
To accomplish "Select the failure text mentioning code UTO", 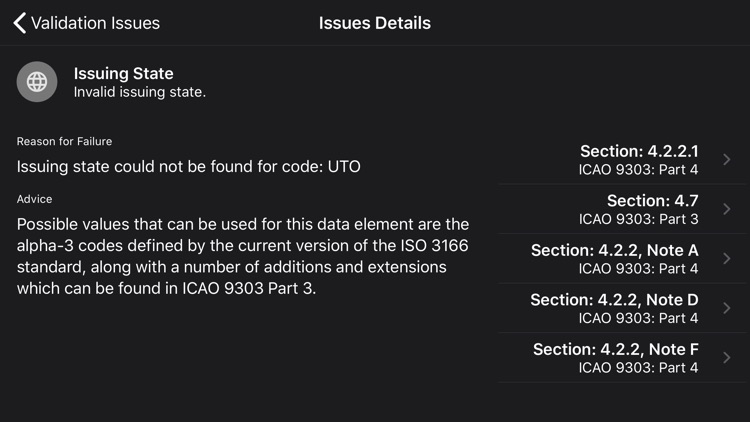I will pyautogui.click(x=188, y=166).
